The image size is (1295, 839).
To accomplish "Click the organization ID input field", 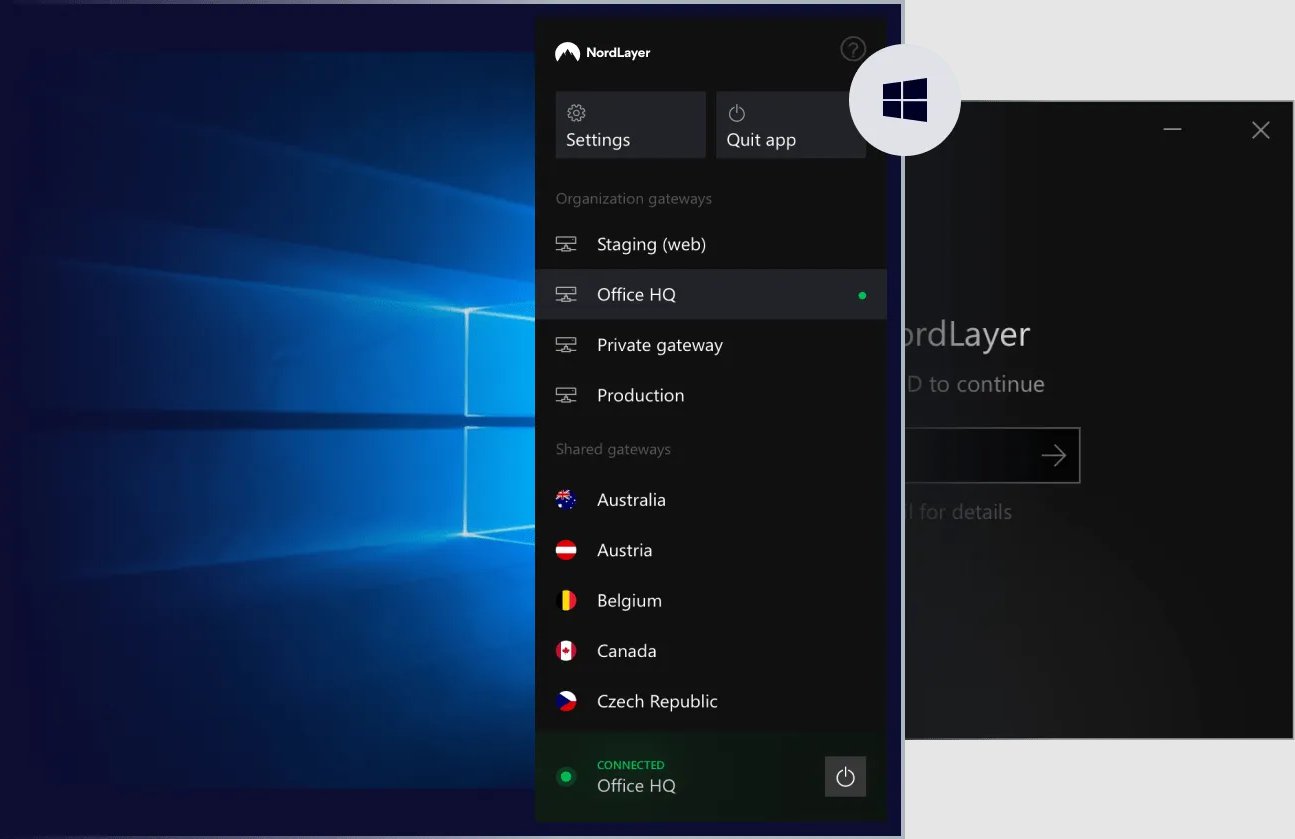I will coord(970,456).
